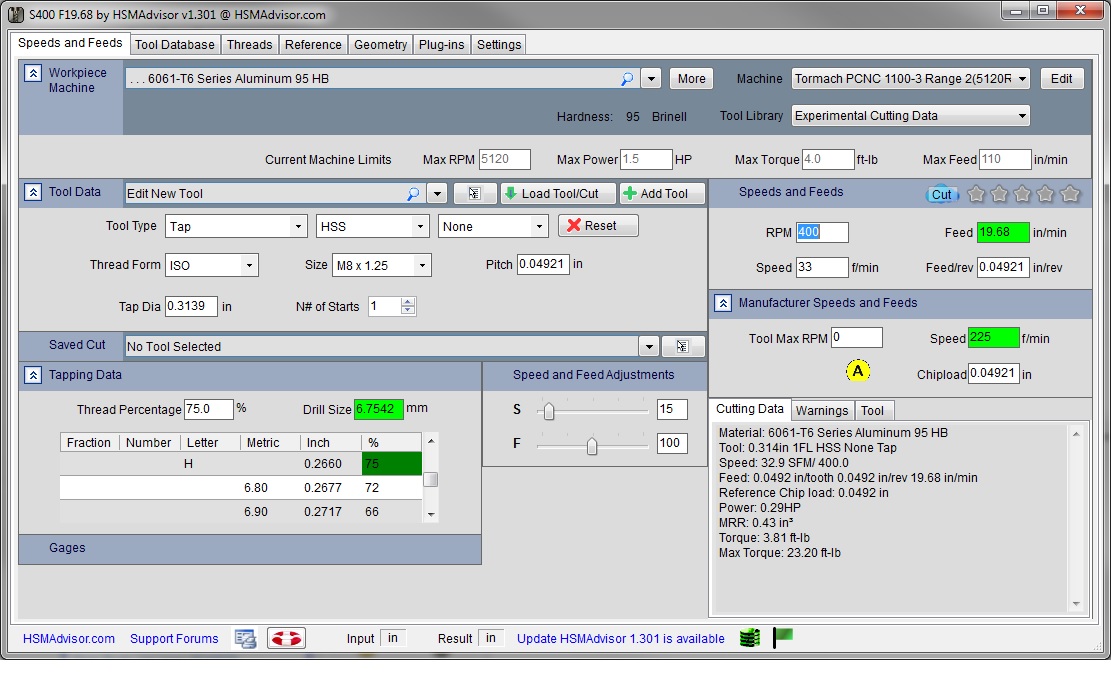Viewport: 1111px width, 692px height.
Task: Toggle the Result units in button
Action: click(491, 638)
